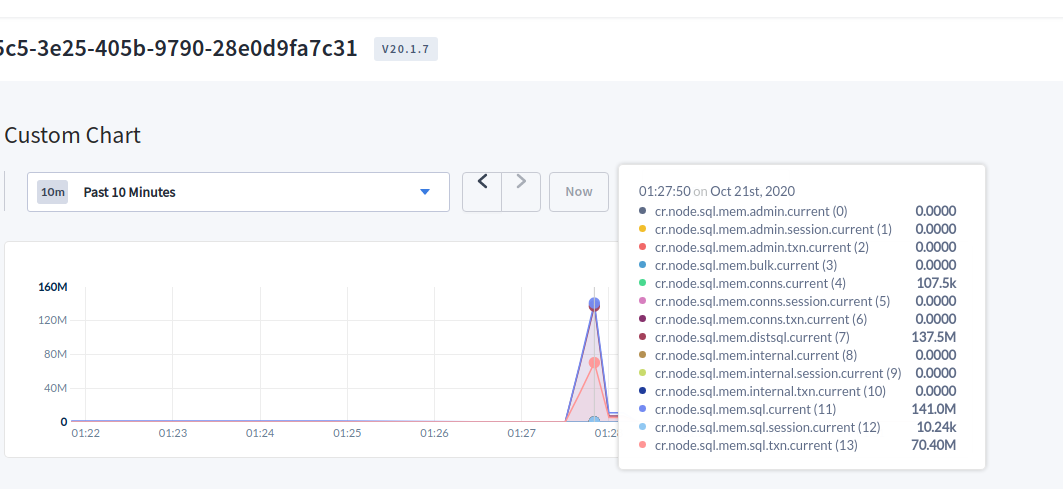
Task: Click cr.node.sql.mem.sql.txn.current (13) legend entry
Action: (756, 445)
